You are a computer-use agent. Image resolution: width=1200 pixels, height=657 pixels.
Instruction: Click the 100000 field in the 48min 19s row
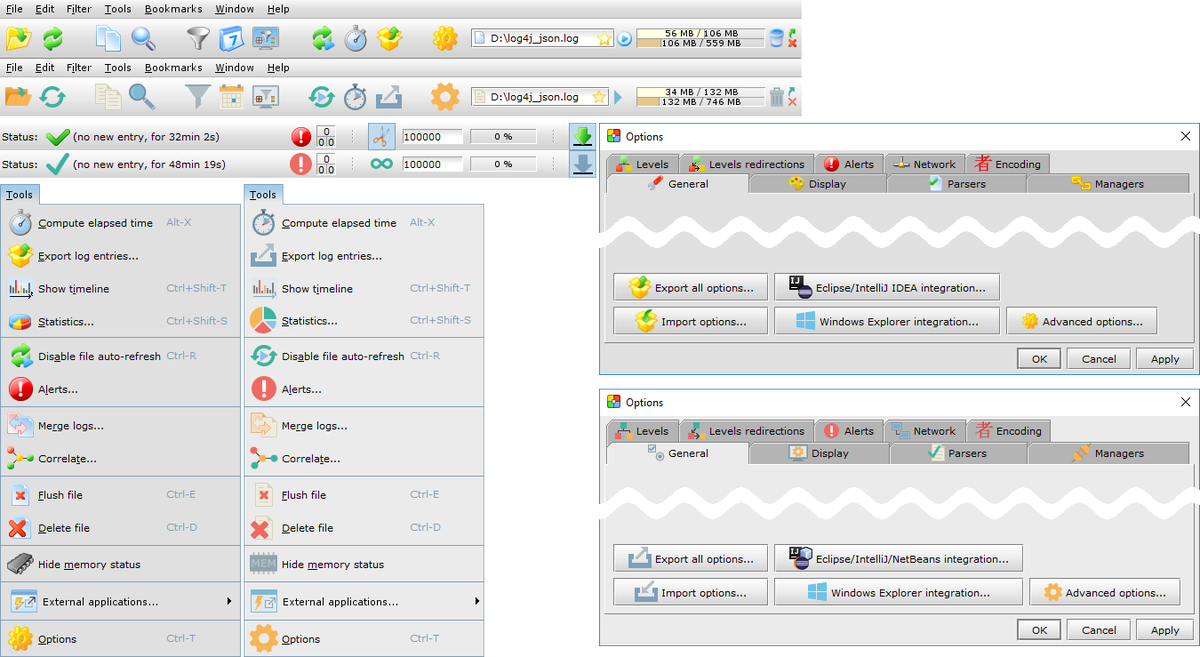[432, 164]
